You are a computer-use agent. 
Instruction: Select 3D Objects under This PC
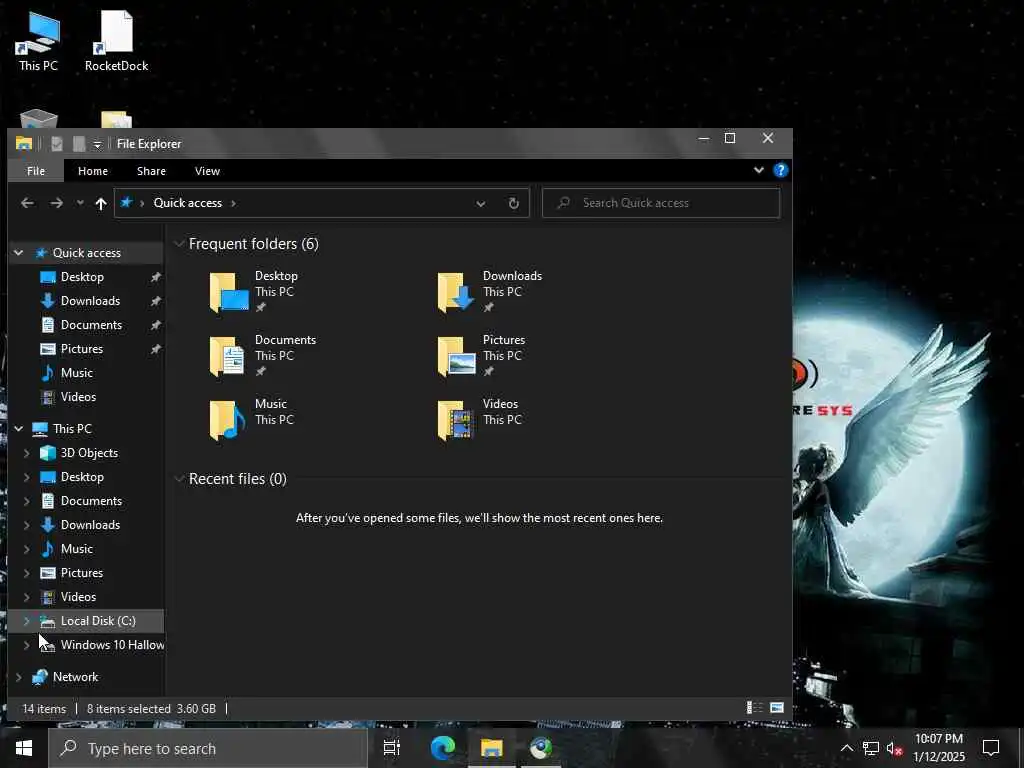pos(89,453)
